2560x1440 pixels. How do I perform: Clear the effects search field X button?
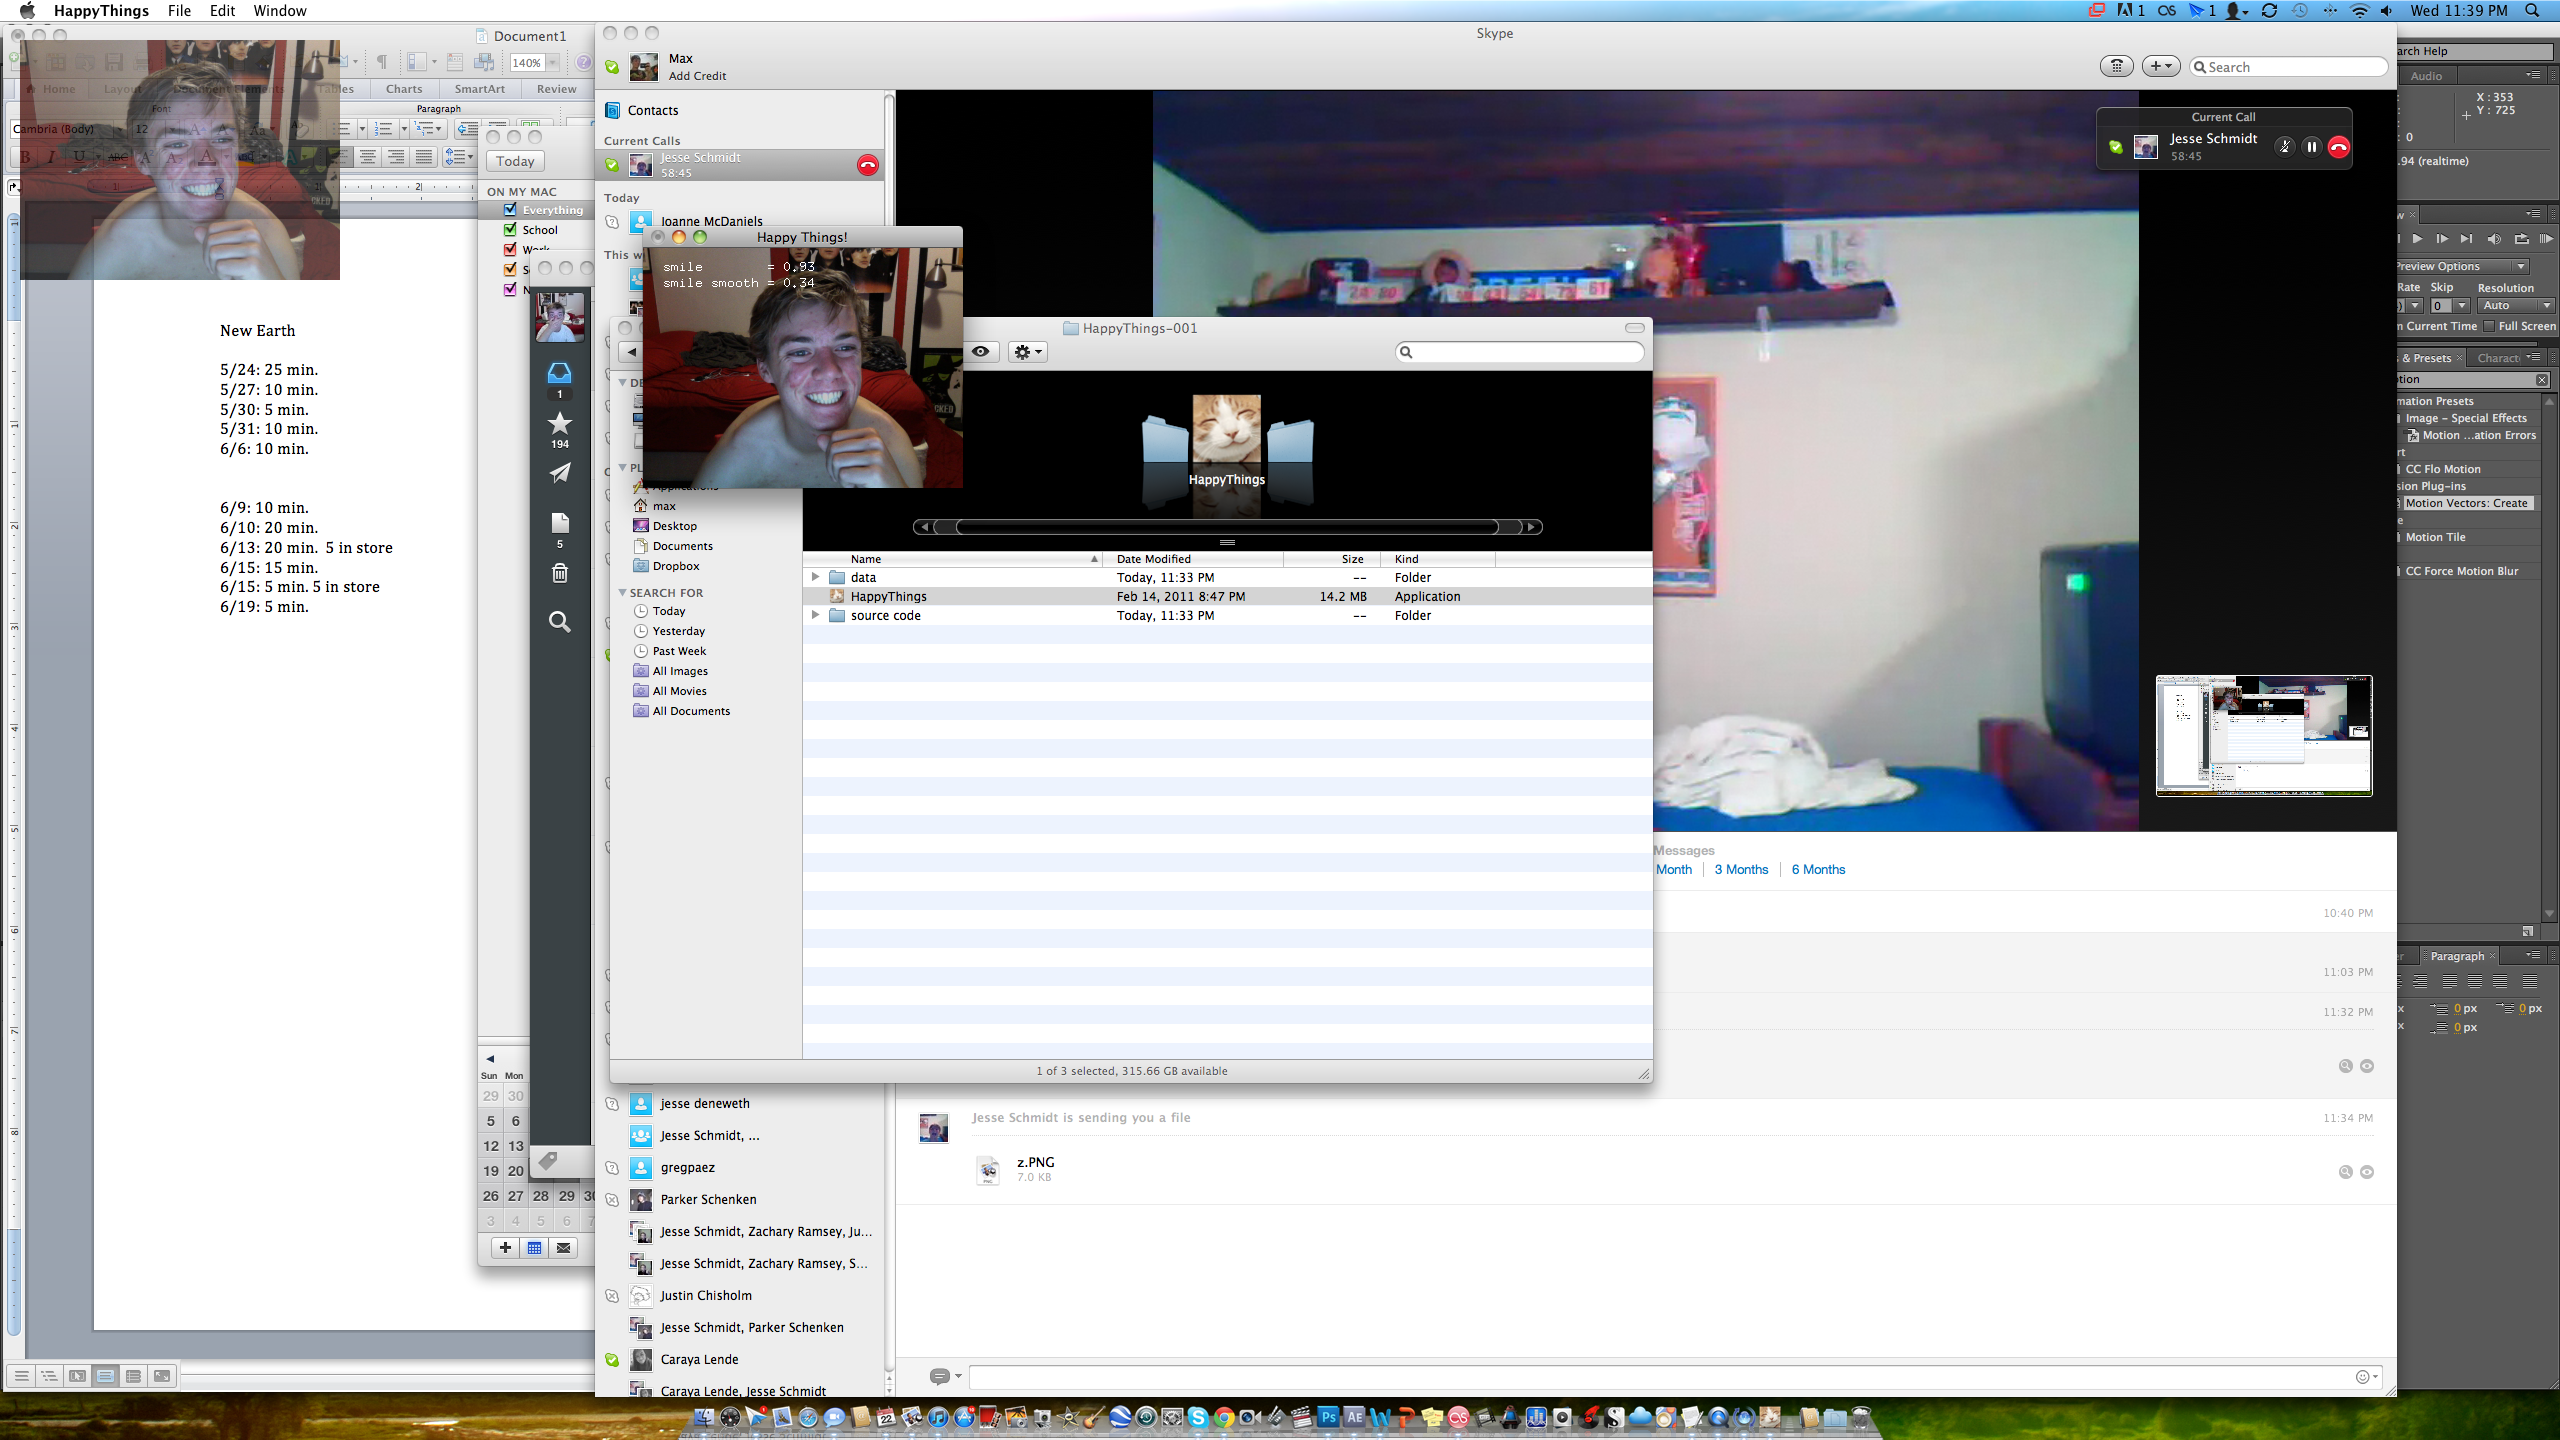click(2541, 380)
